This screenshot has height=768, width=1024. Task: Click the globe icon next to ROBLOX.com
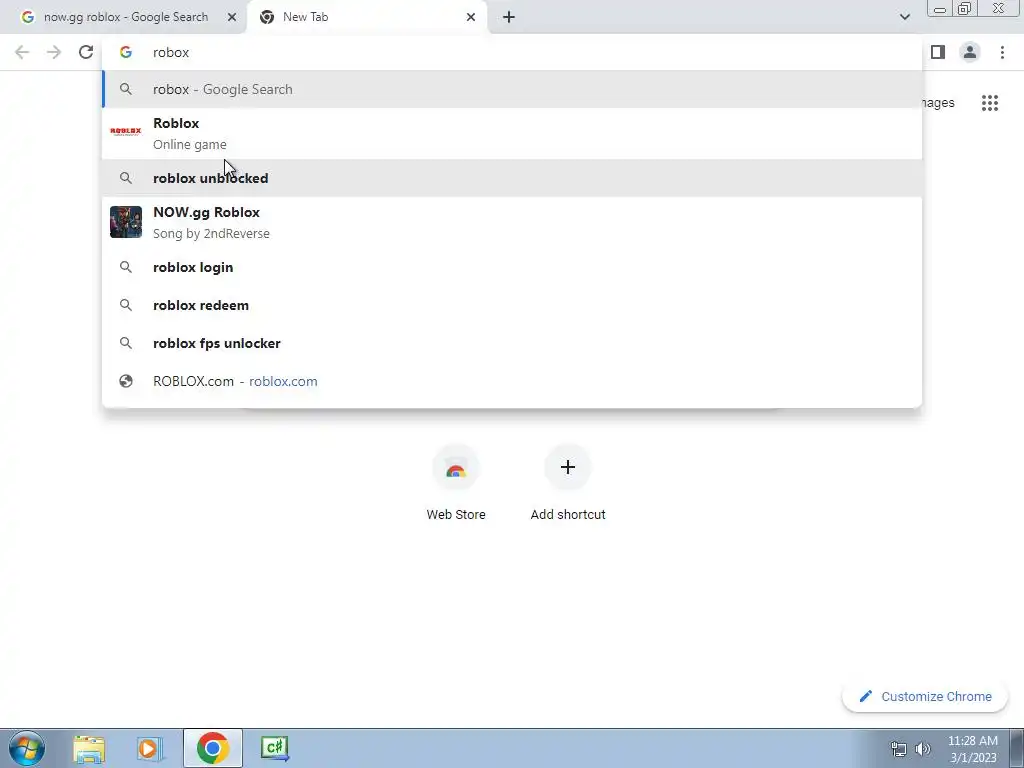tap(126, 381)
